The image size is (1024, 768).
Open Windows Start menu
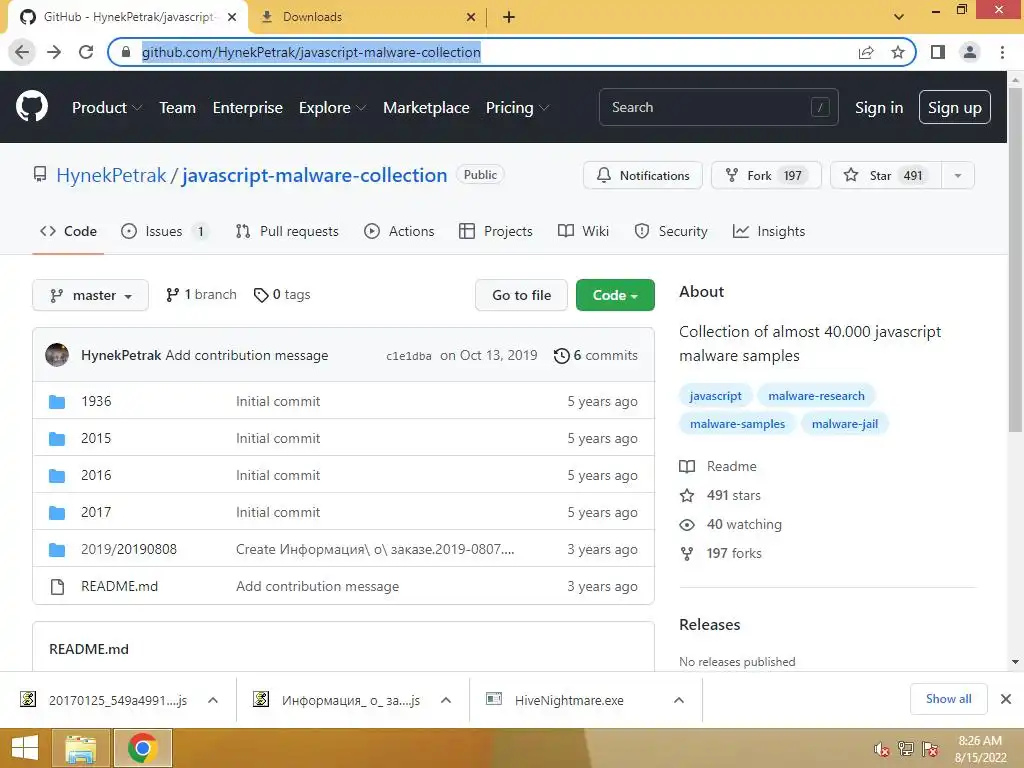coord(25,748)
